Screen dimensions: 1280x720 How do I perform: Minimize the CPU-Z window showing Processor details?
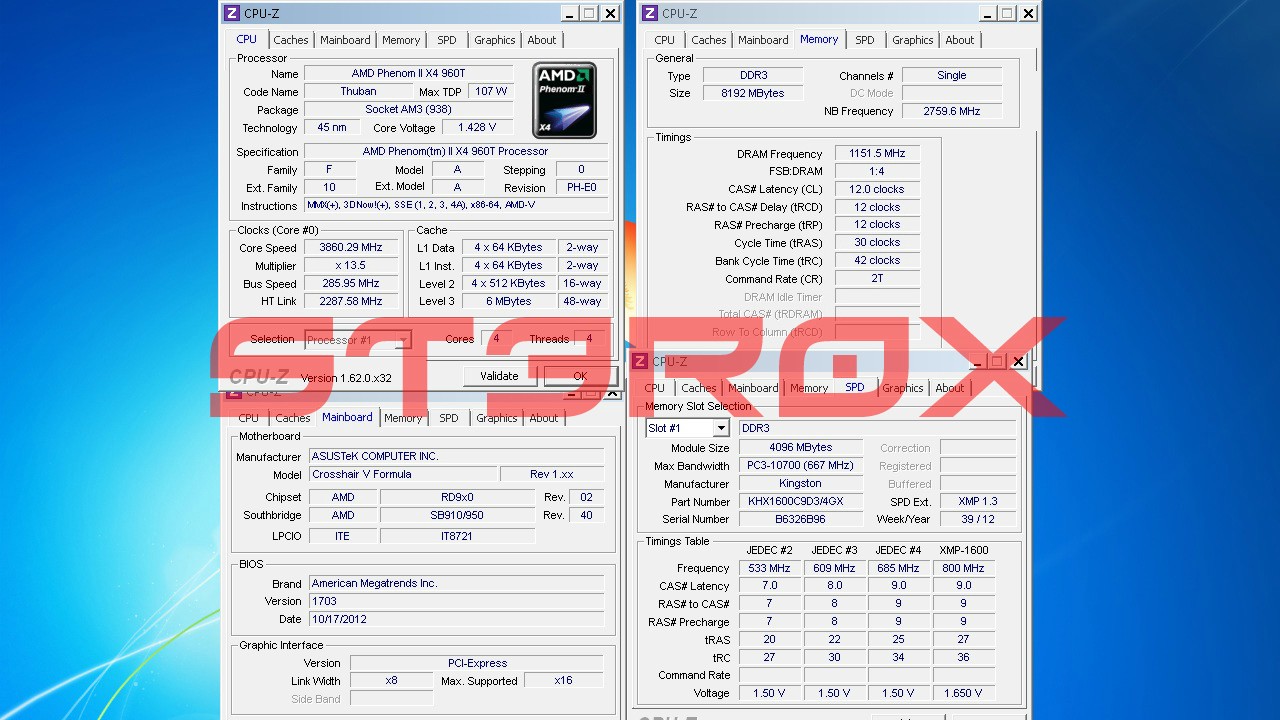pyautogui.click(x=569, y=13)
